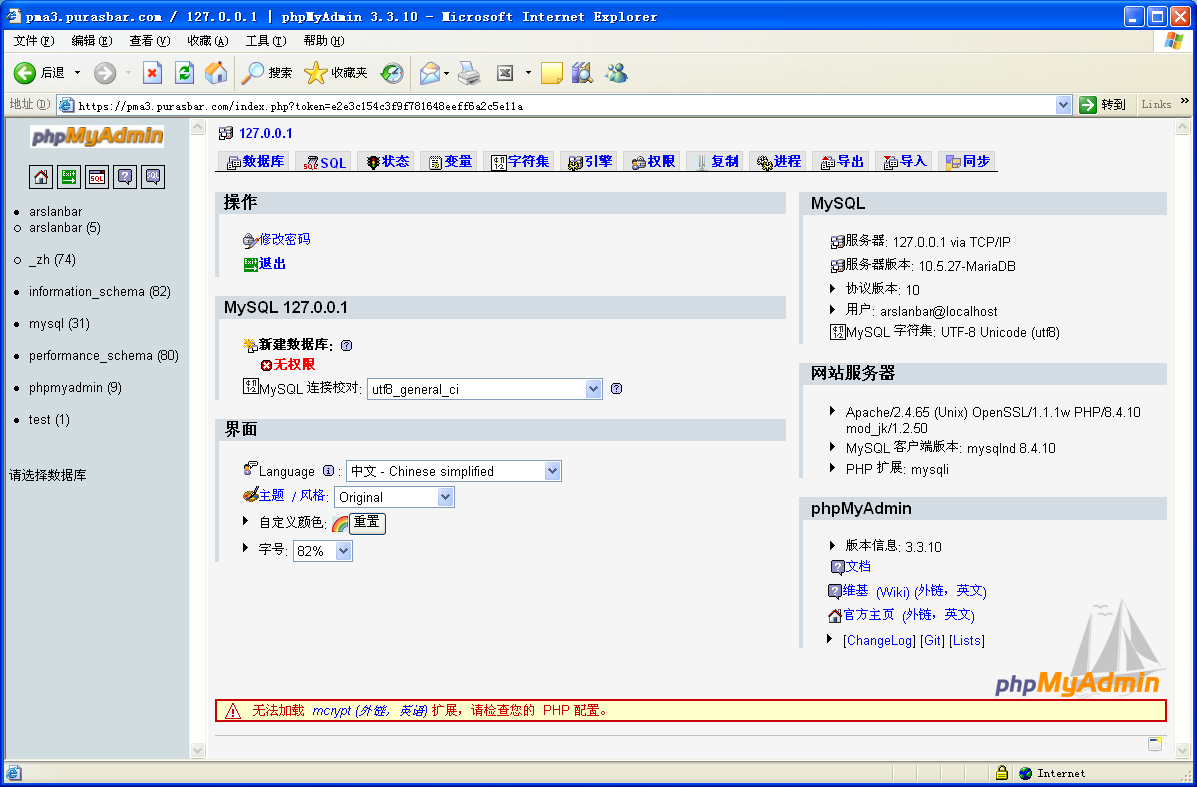Open the Research books icon in toolbar

(x=582, y=73)
